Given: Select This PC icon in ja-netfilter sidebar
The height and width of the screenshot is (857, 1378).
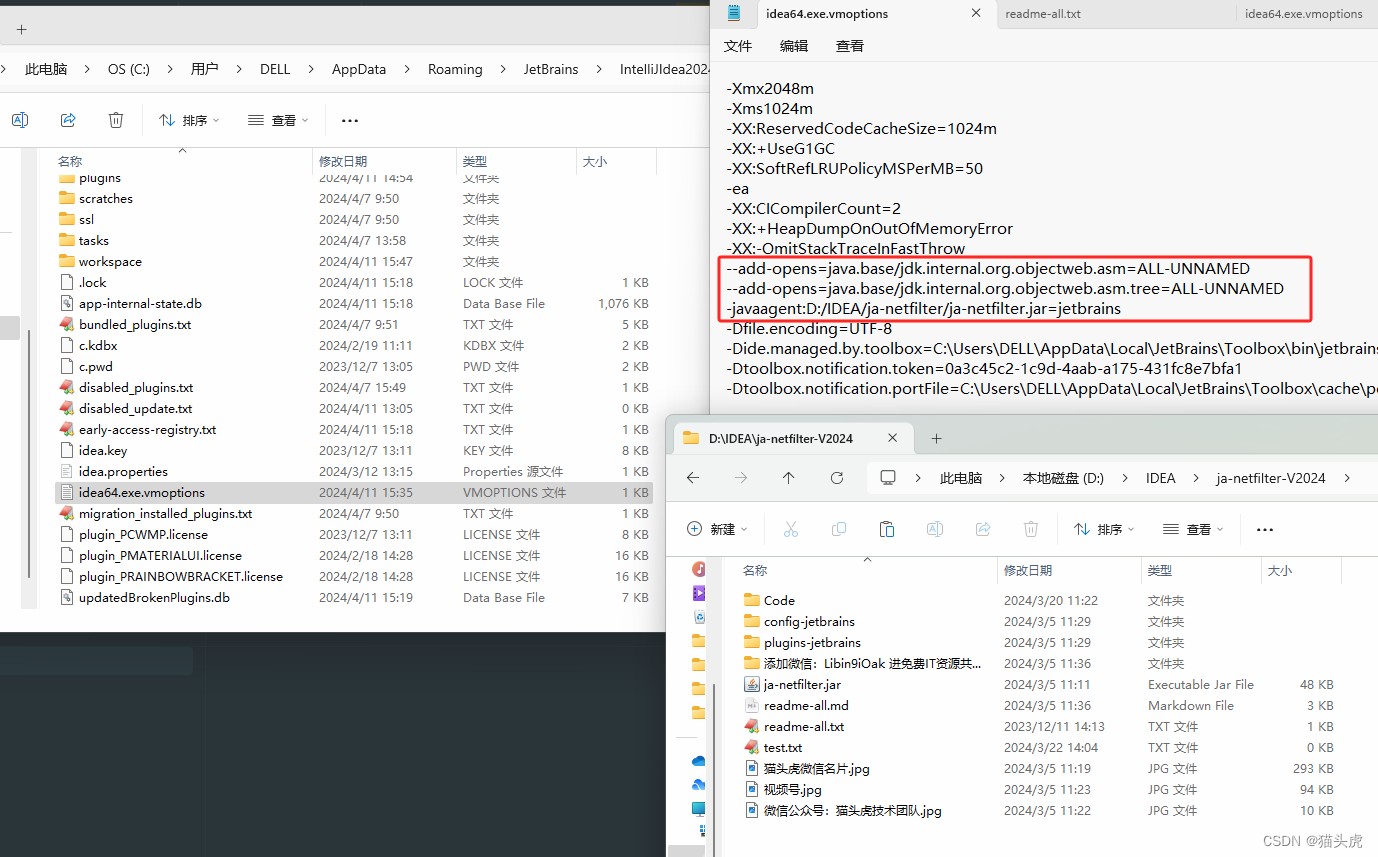Looking at the screenshot, I should [699, 809].
